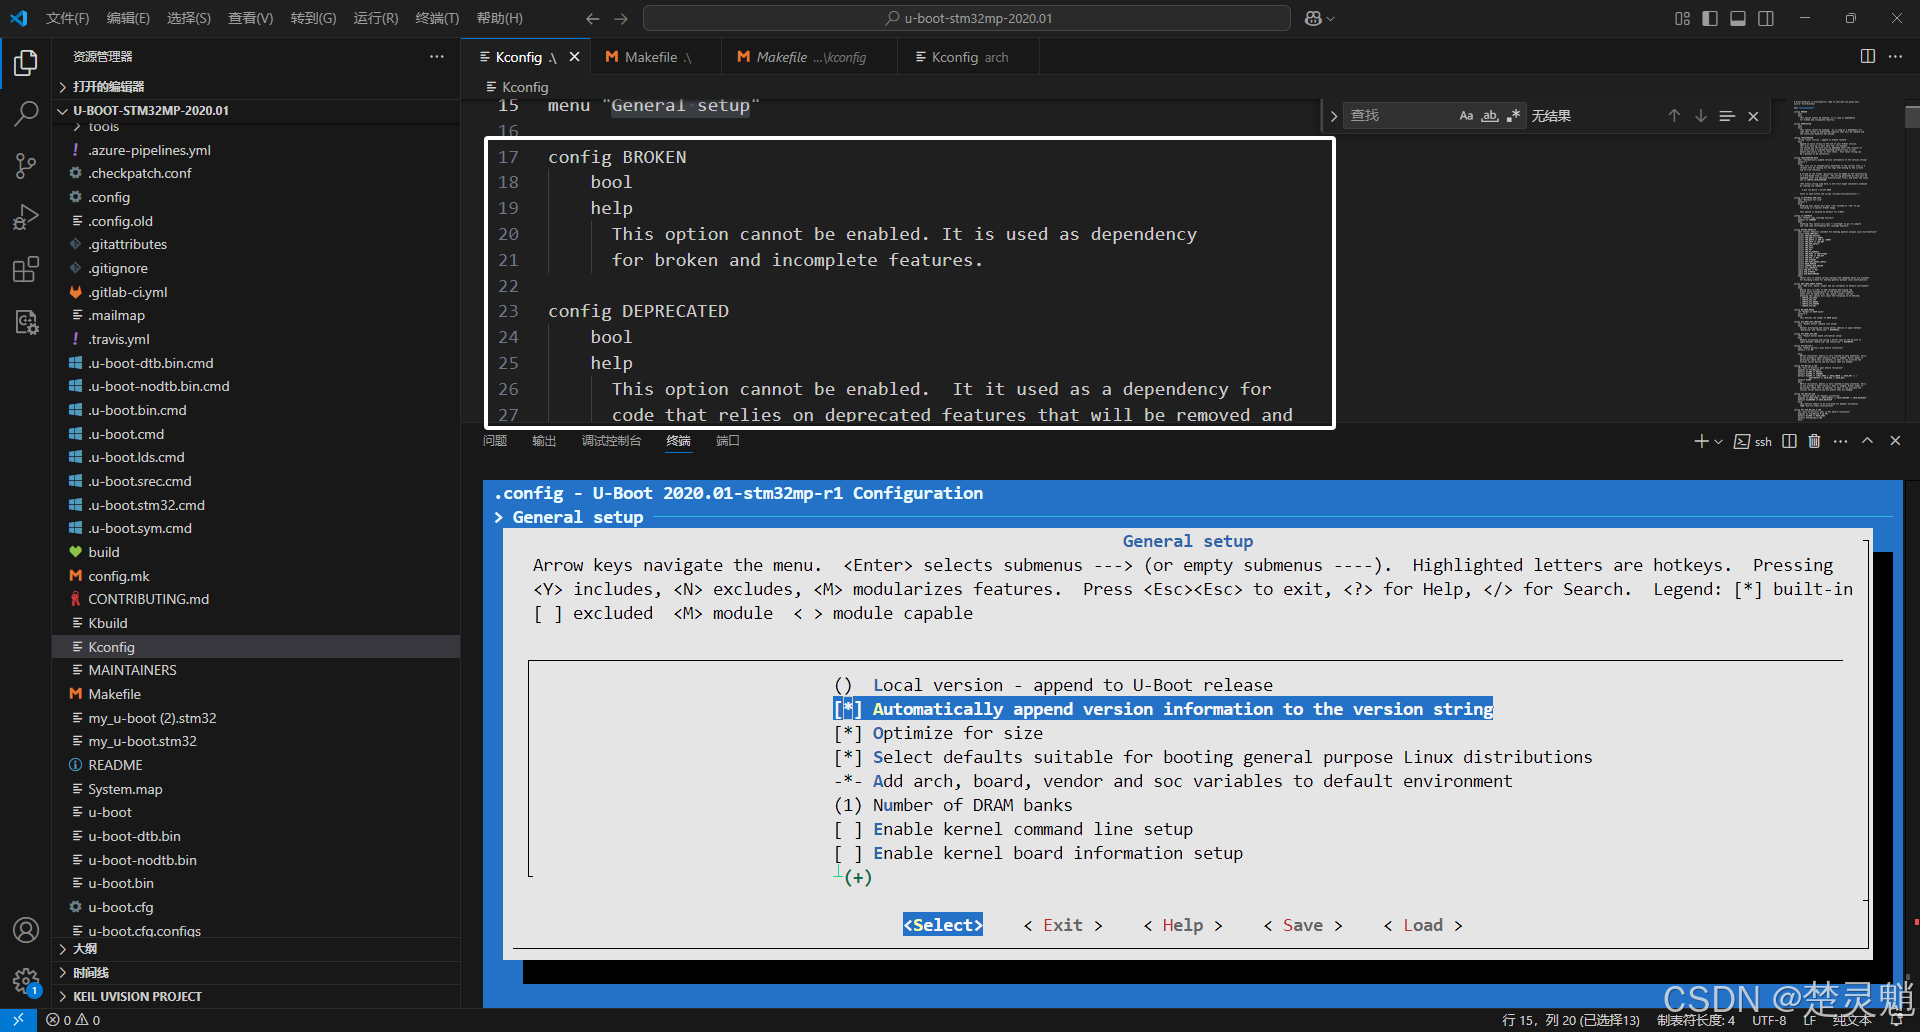This screenshot has height=1032, width=1920.
Task: Split the editor to the right
Action: [x=1867, y=56]
